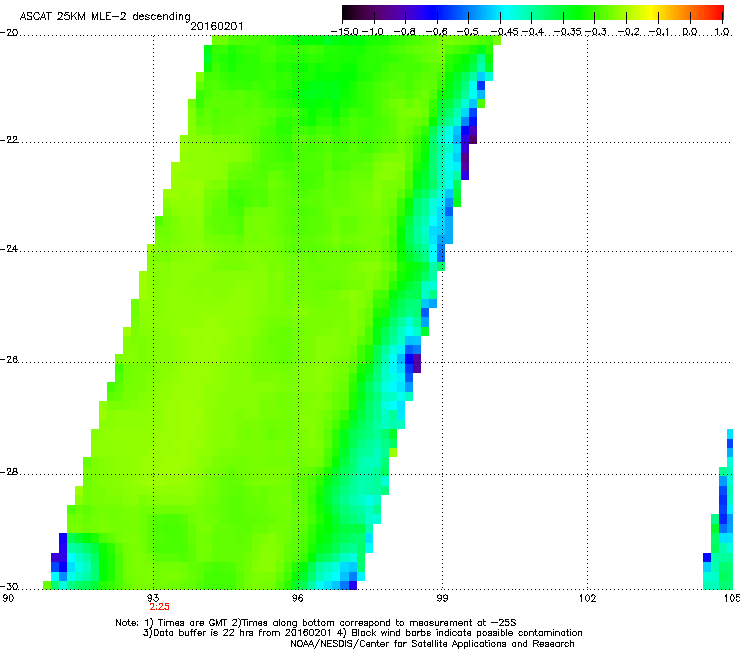Click the date 20160201 below the title
The width and height of the screenshot is (740, 650).
[x=217, y=26]
